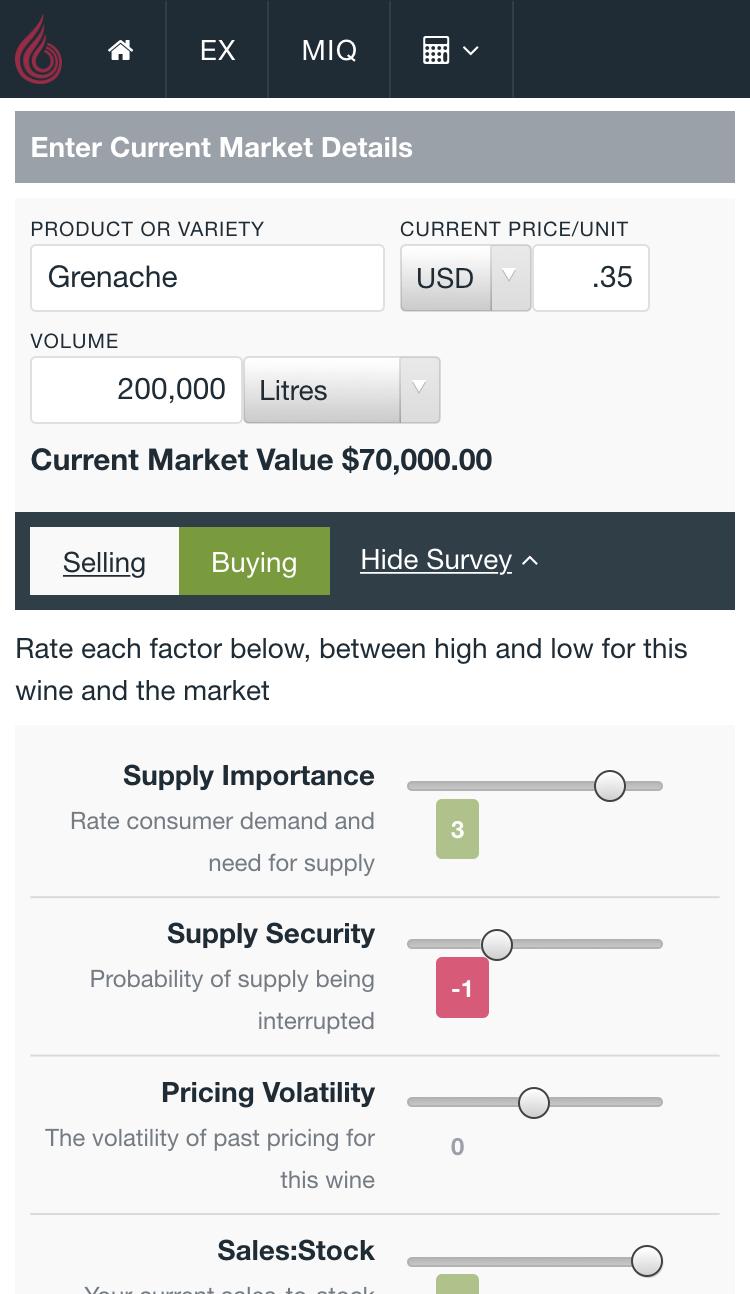Click the Product or Variety field
Screen dimensions: 750x1294
point(208,278)
